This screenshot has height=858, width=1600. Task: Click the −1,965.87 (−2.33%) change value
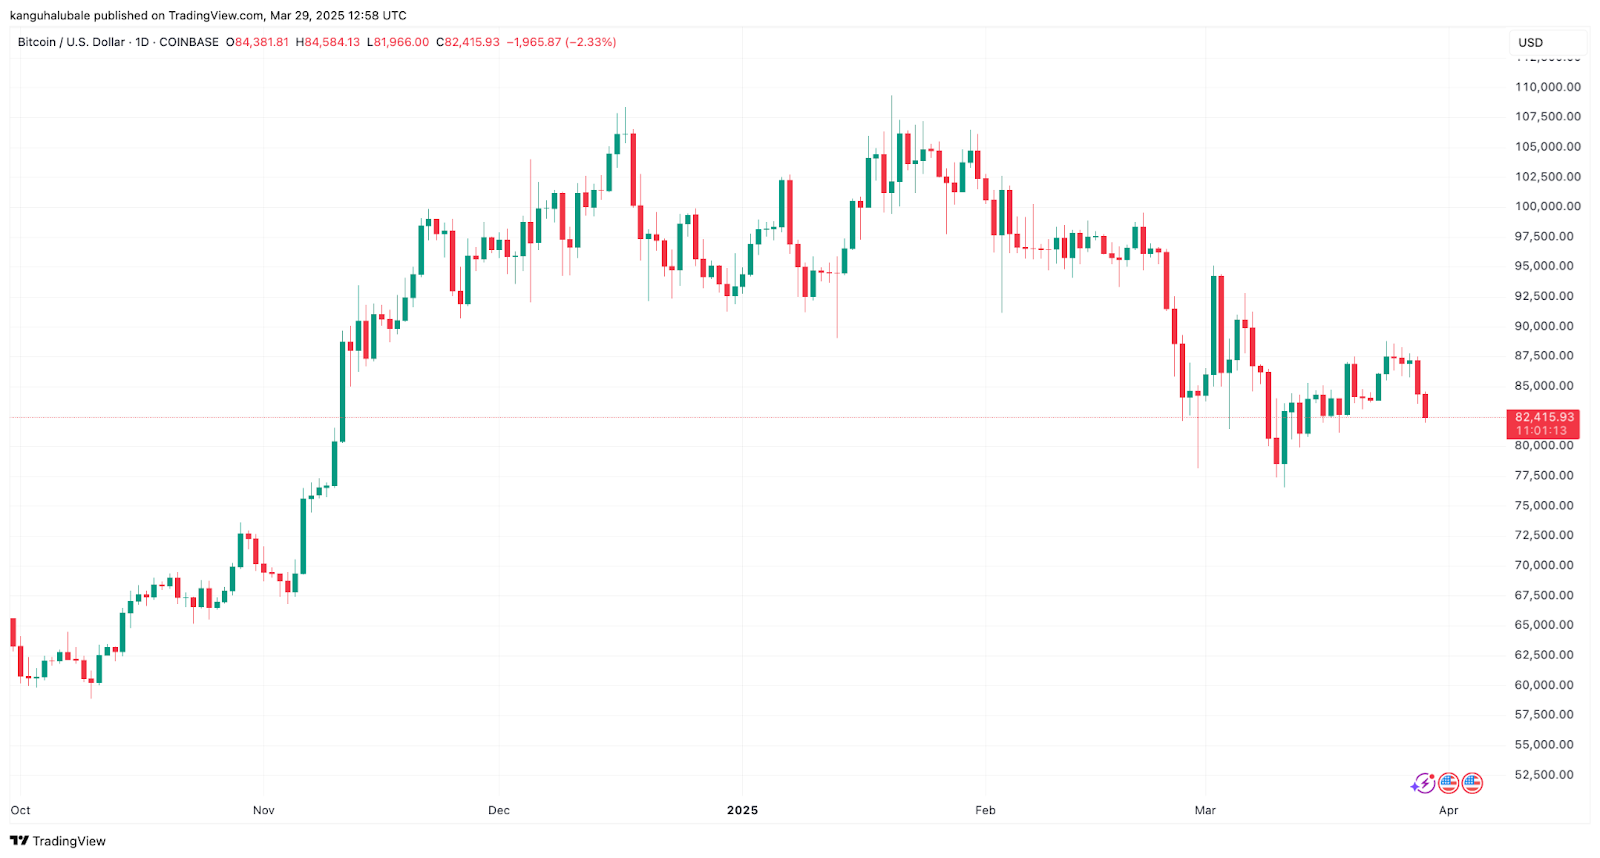tap(561, 42)
